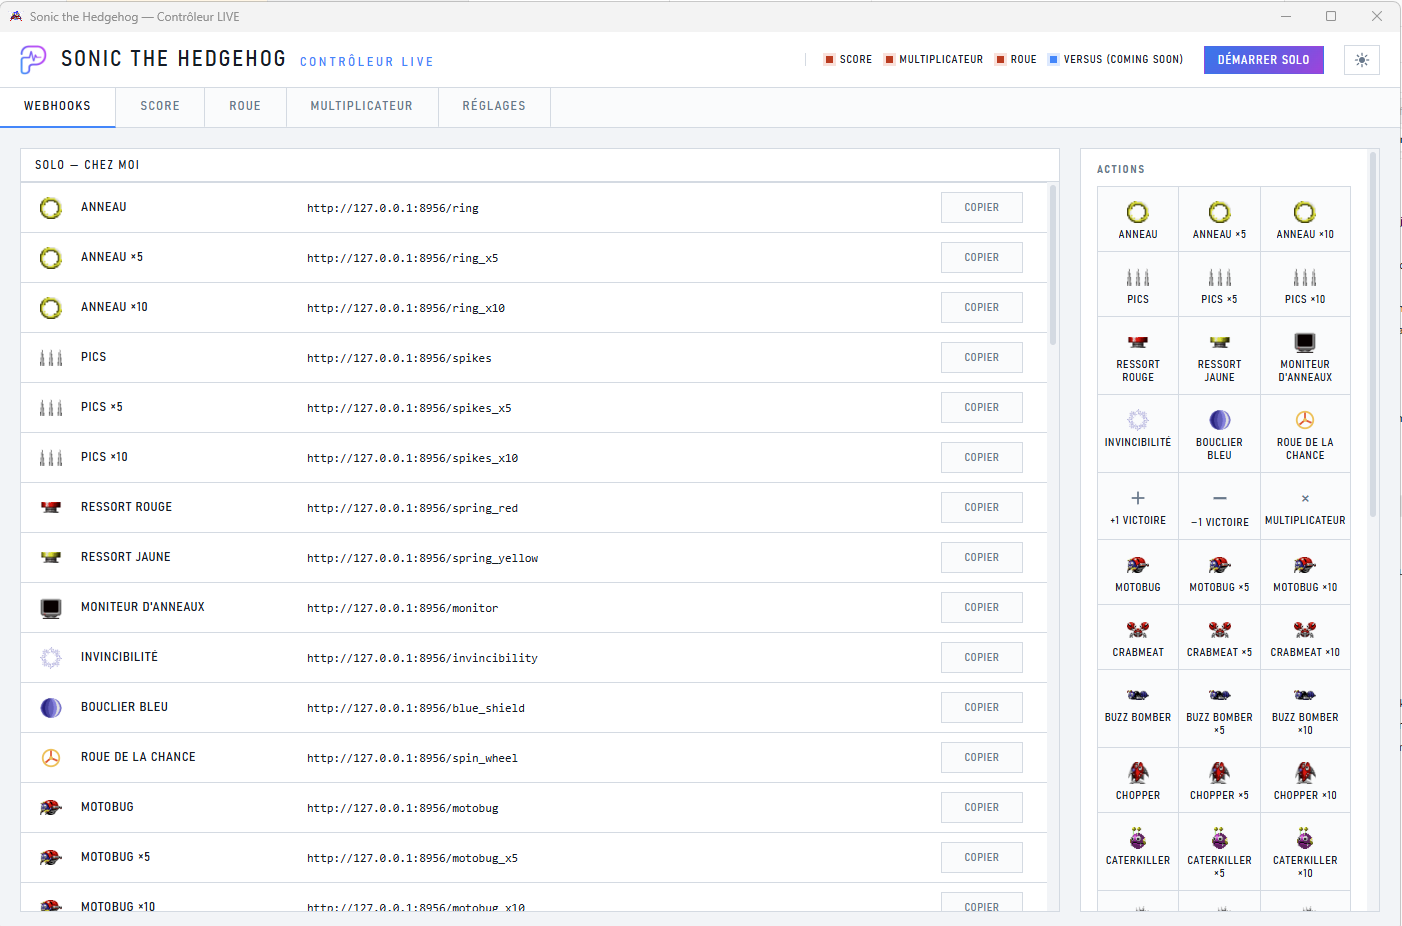The height and width of the screenshot is (926, 1402).
Task: Click the URL text ending in /spin_wheel
Action: pyautogui.click(x=412, y=758)
